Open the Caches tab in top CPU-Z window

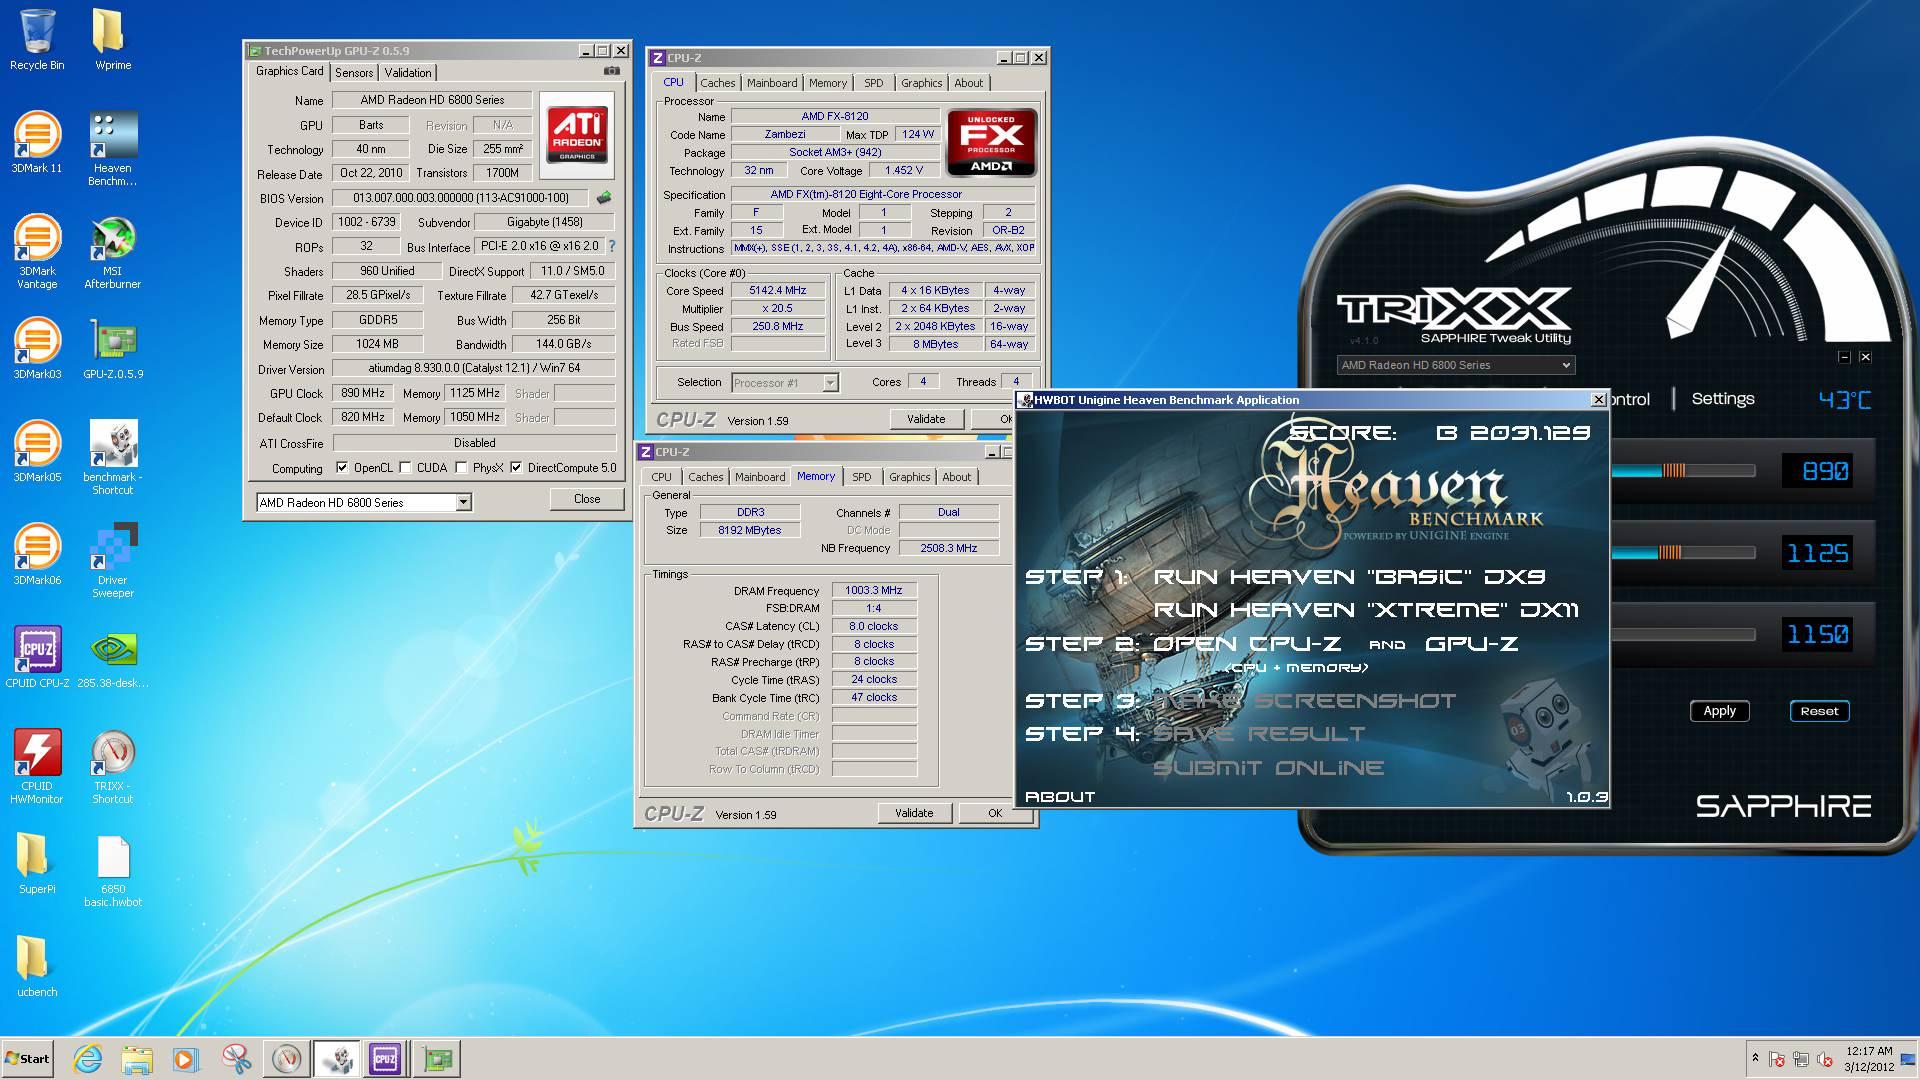tap(717, 83)
